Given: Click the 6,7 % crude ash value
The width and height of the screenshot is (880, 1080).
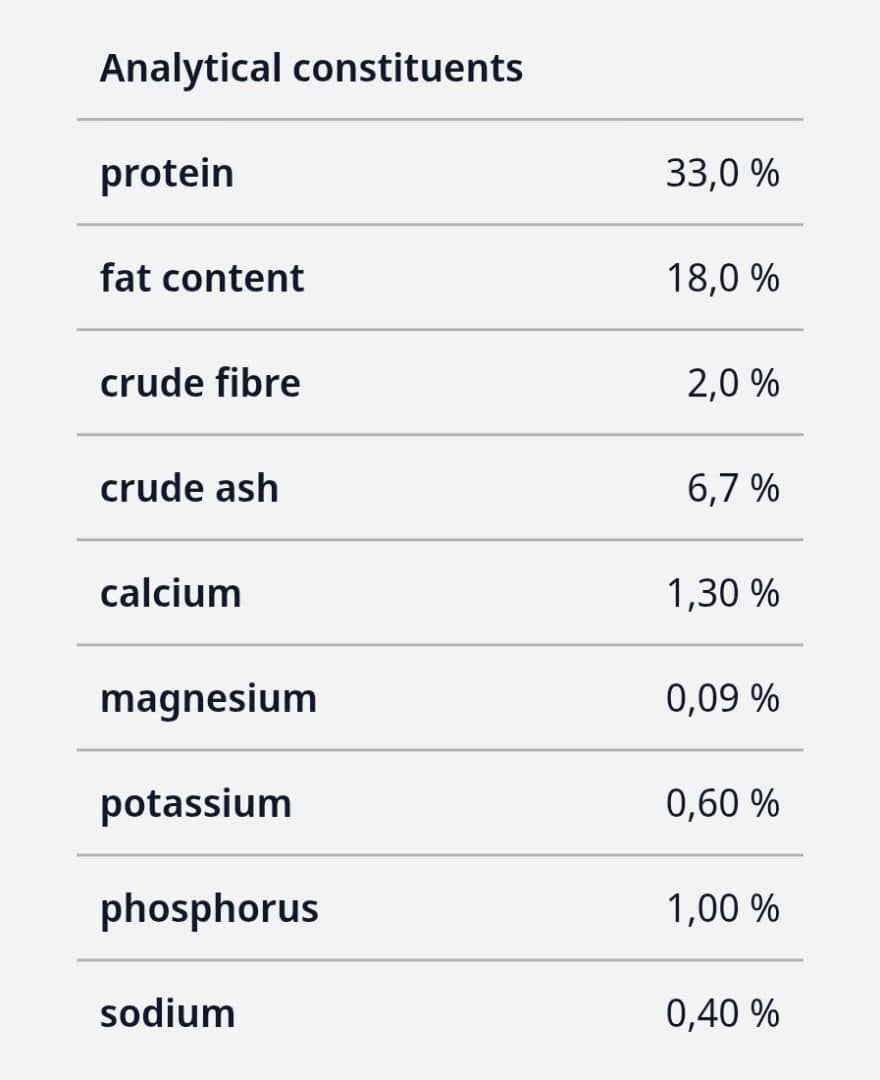Looking at the screenshot, I should click(x=732, y=488).
